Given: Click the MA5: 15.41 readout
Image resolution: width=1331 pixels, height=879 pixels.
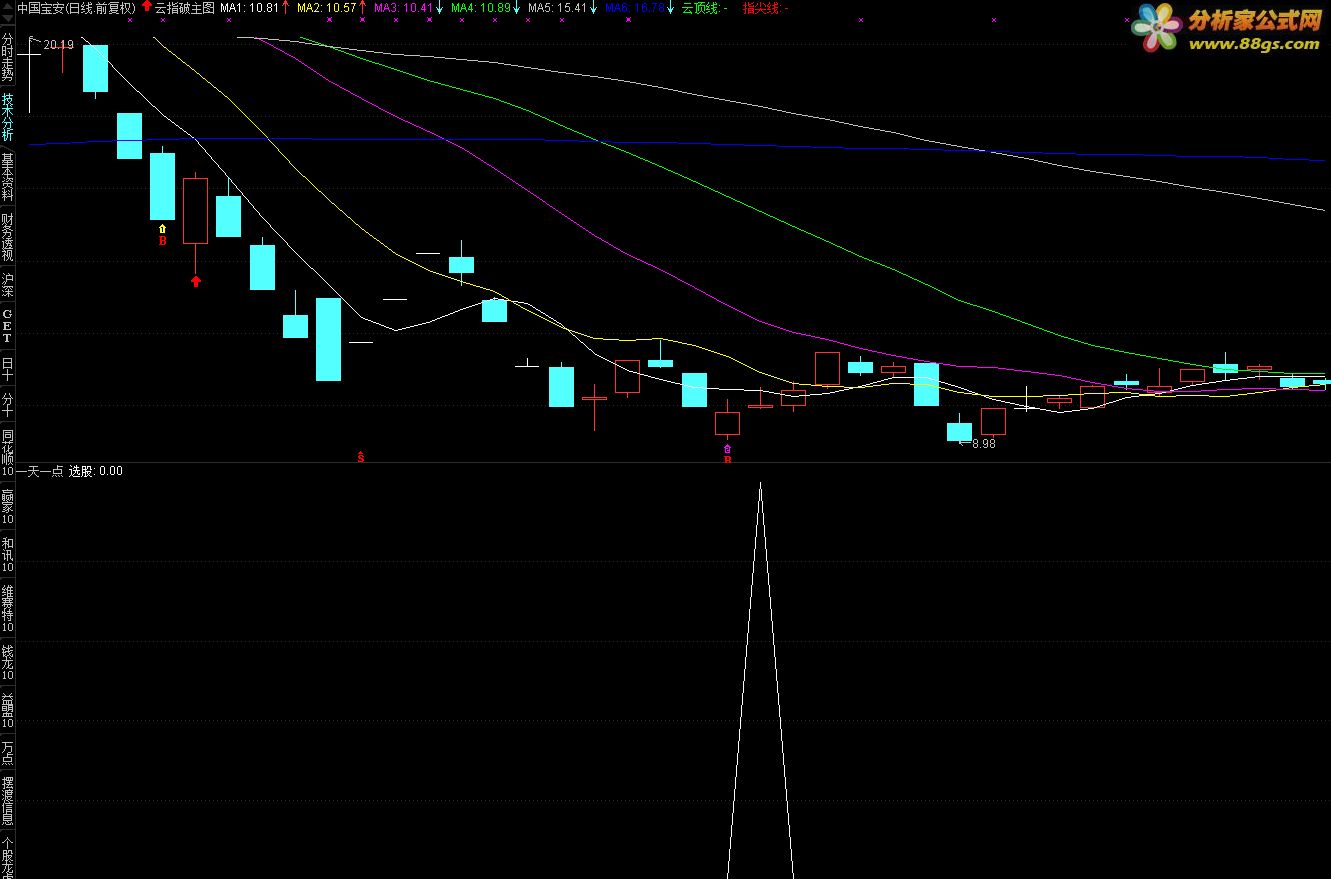Looking at the screenshot, I should pyautogui.click(x=557, y=7).
